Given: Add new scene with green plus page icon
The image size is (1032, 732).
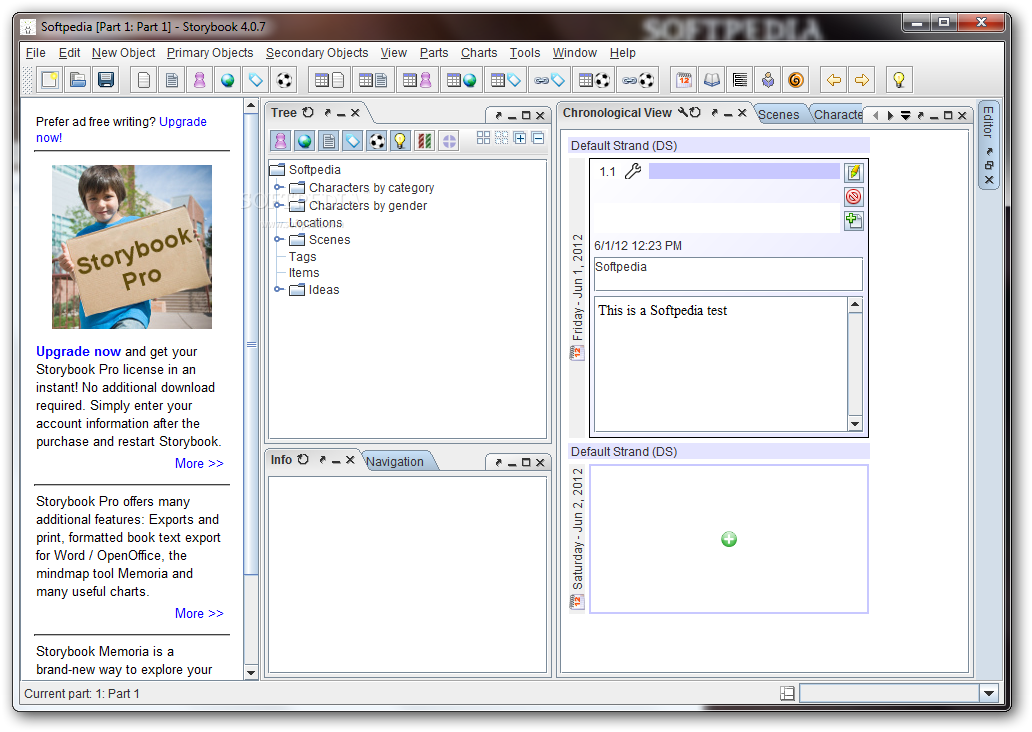Looking at the screenshot, I should point(854,221).
